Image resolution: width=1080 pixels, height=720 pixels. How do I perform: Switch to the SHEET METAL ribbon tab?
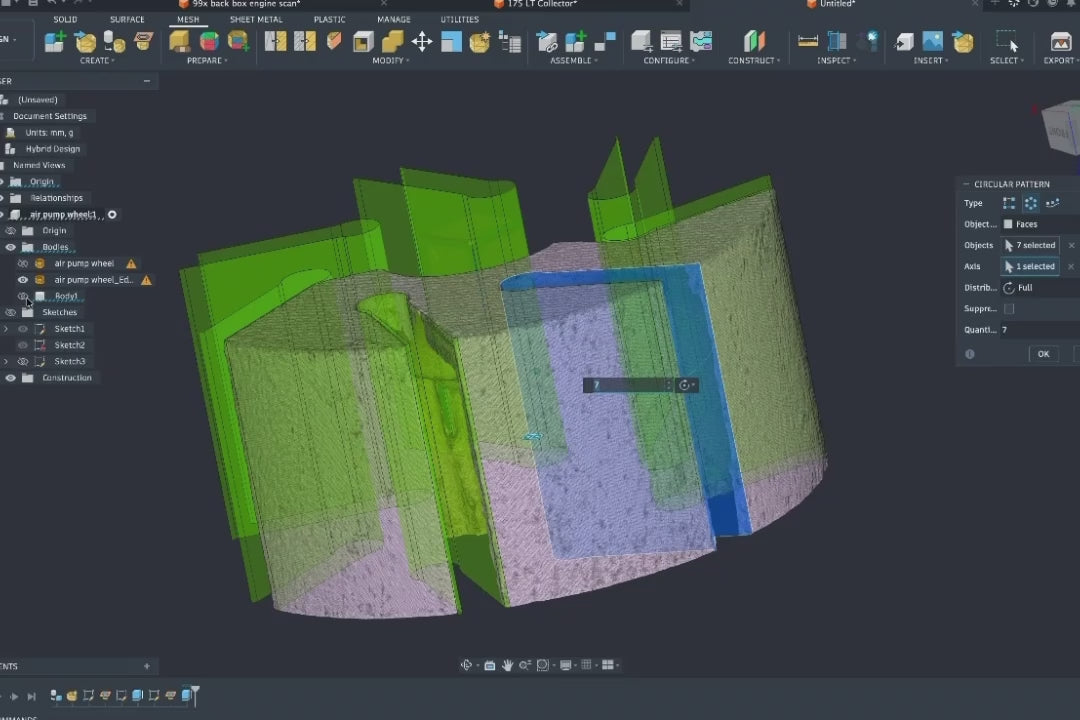click(256, 19)
